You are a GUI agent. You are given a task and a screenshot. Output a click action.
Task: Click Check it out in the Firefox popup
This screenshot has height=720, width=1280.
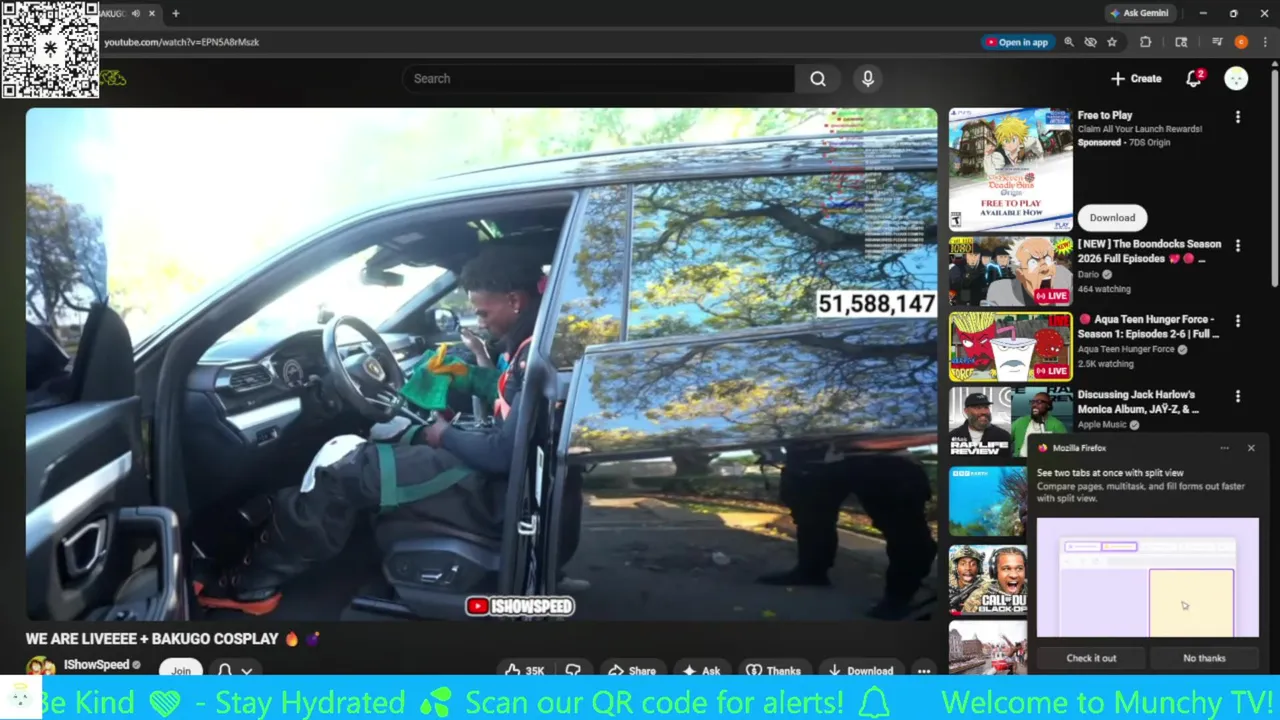pos(1091,658)
